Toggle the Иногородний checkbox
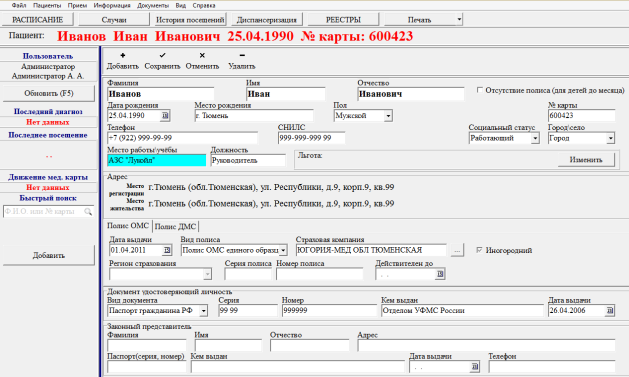629x377 pixels. pyautogui.click(x=479, y=250)
